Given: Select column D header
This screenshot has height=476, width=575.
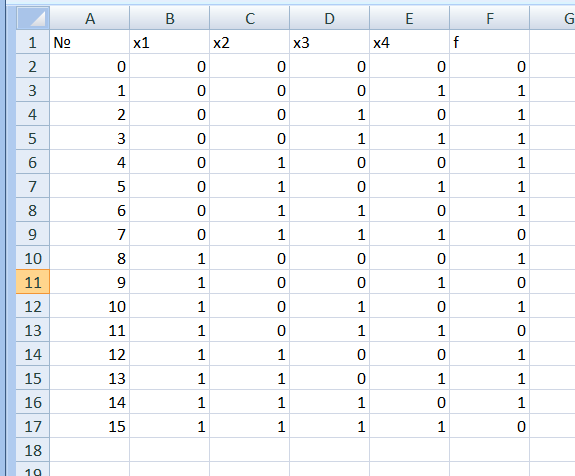Looking at the screenshot, I should 330,18.
